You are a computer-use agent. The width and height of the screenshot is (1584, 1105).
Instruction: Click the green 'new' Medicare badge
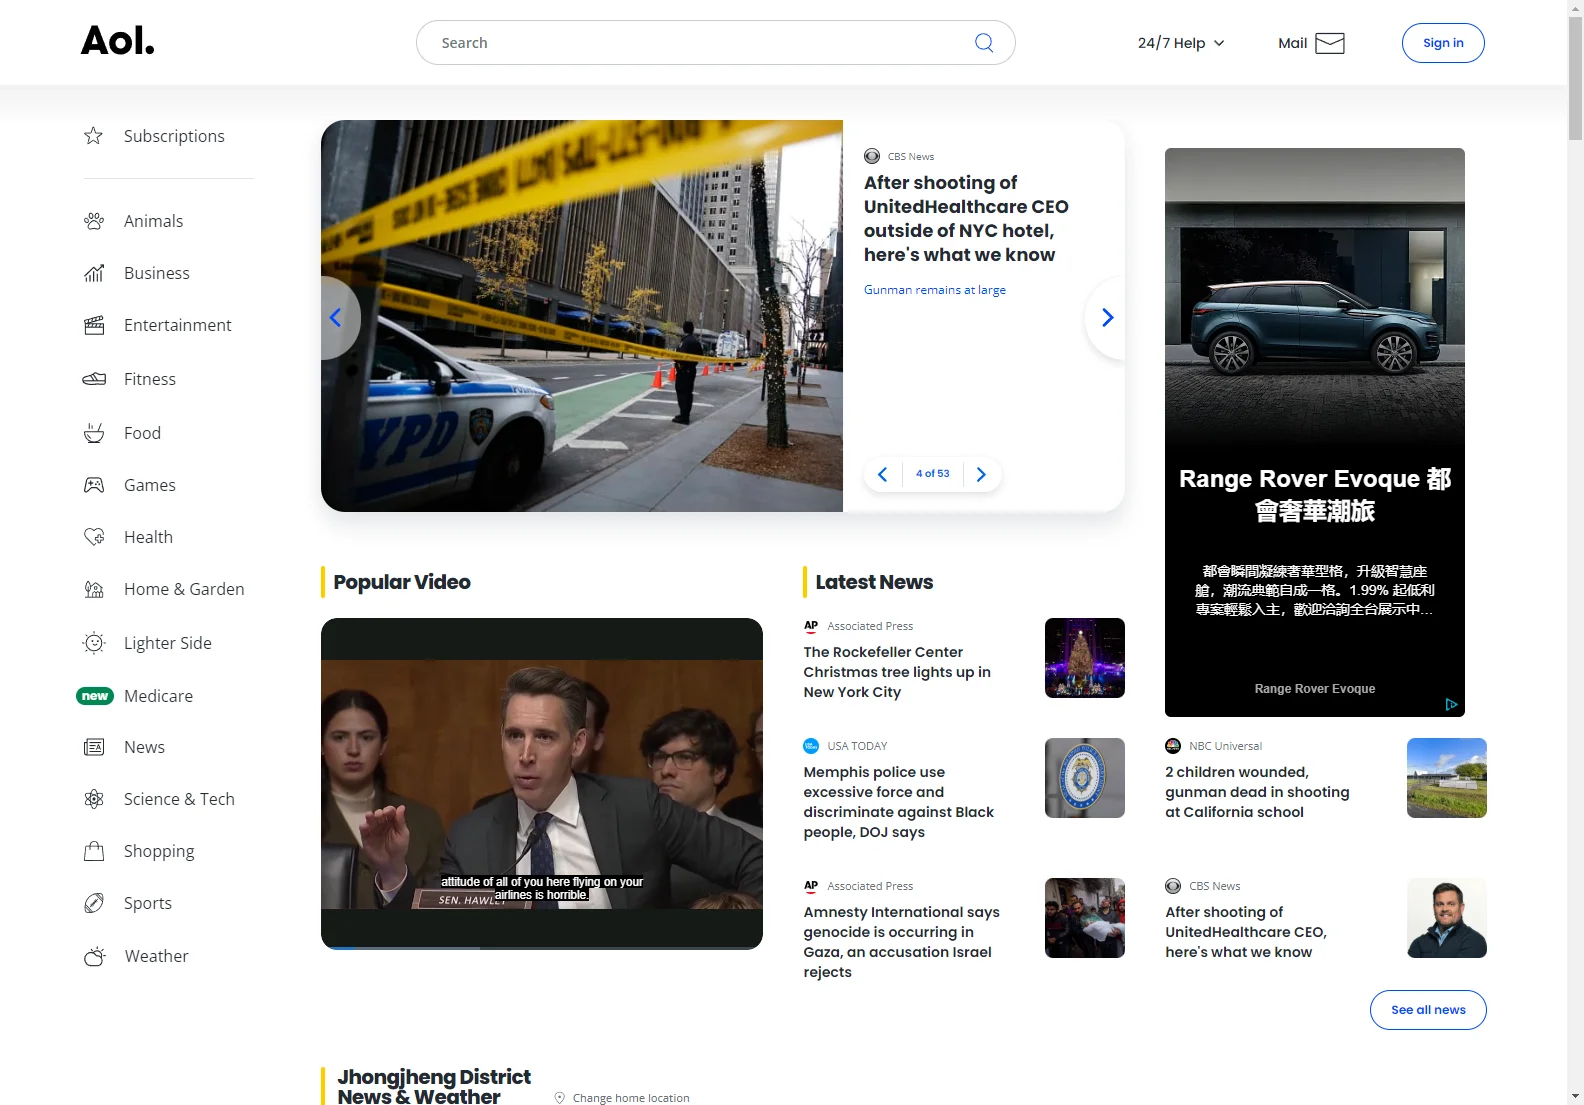[95, 696]
